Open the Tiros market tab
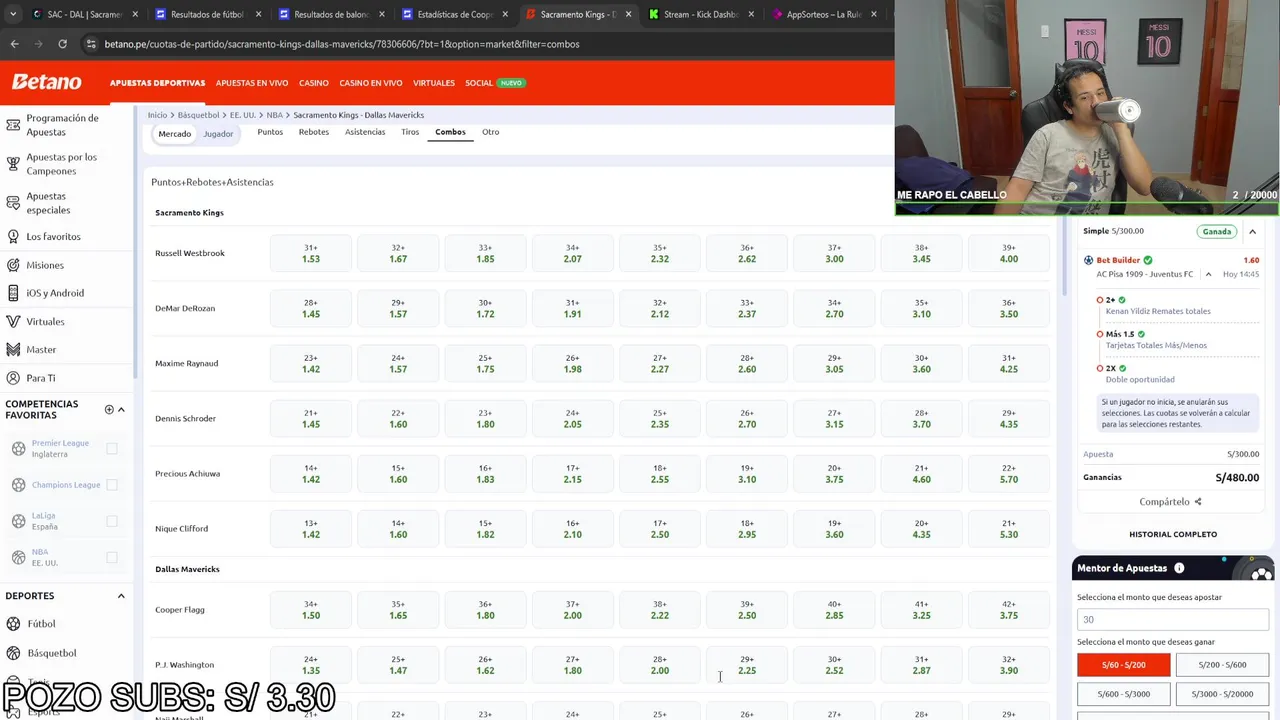This screenshot has height=720, width=1280. click(410, 132)
